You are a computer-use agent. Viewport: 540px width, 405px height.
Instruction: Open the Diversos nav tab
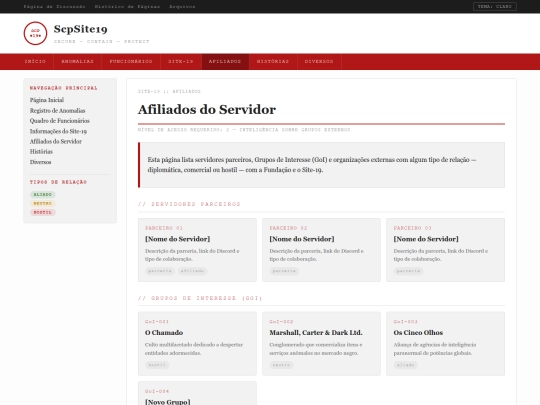pyautogui.click(x=319, y=62)
